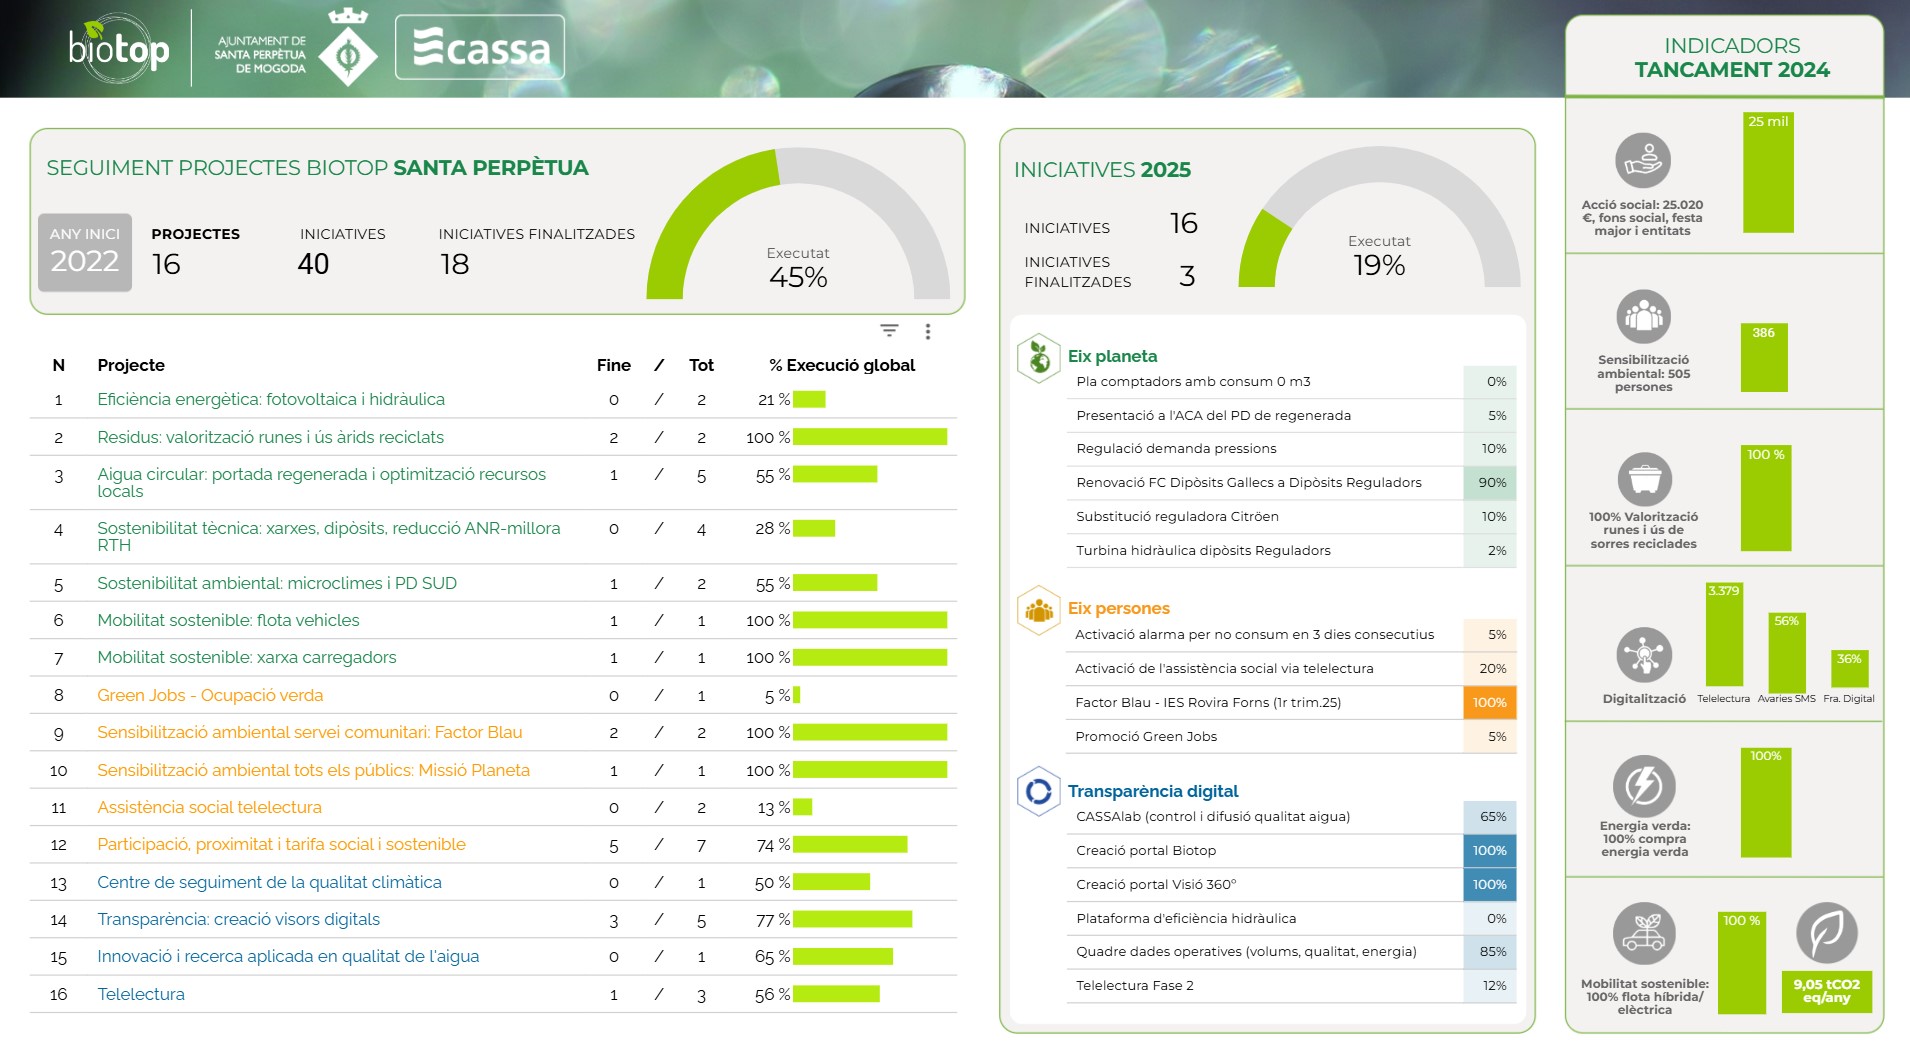The image size is (1910, 1052).
Task: Sort the table by Projecte column header
Action: point(131,365)
